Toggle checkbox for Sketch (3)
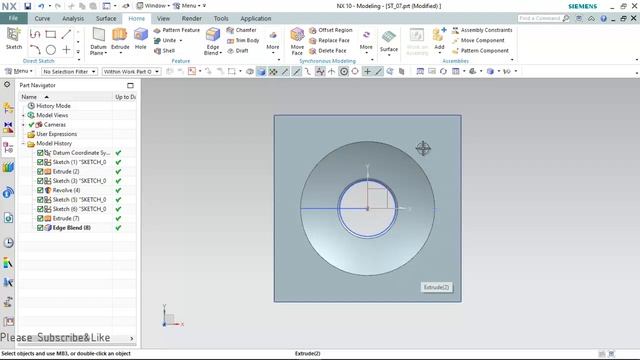Viewport: 640px width, 360px height. [40, 181]
